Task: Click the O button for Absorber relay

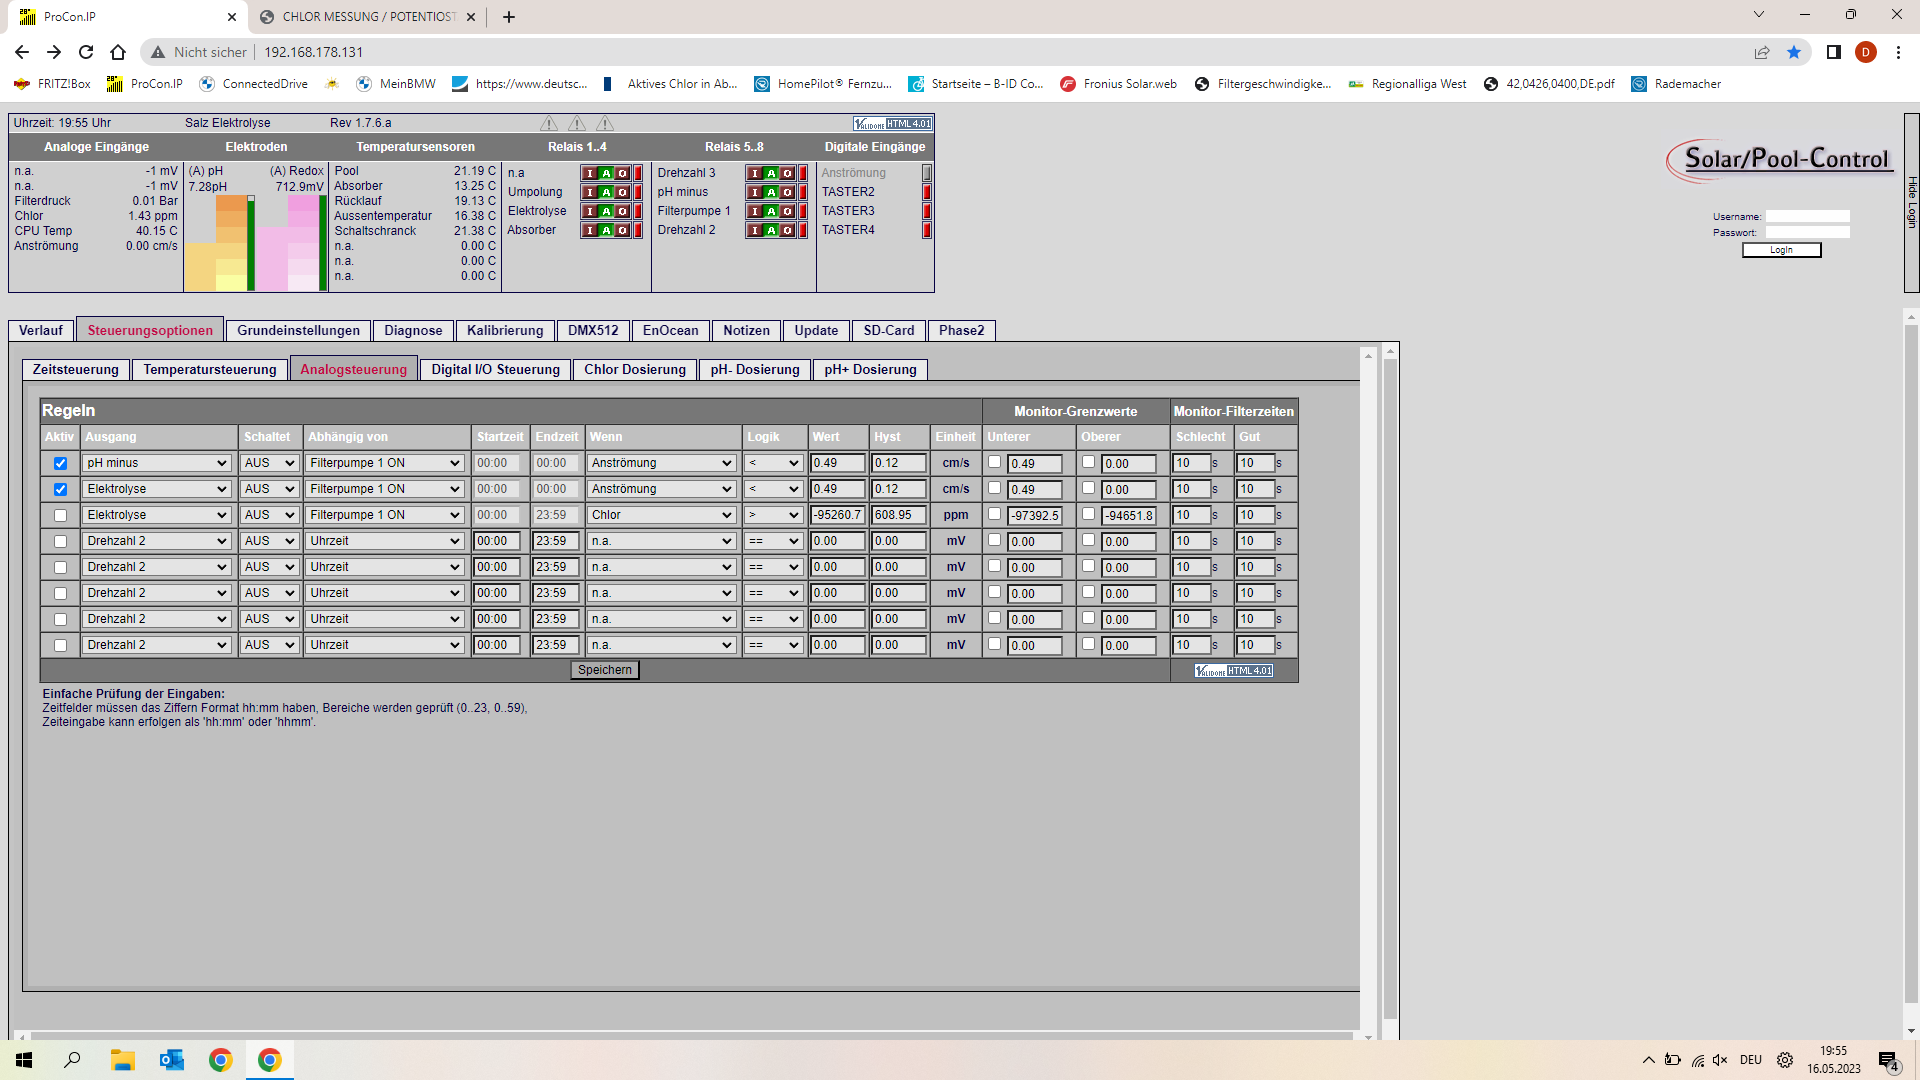Action: pyautogui.click(x=623, y=230)
